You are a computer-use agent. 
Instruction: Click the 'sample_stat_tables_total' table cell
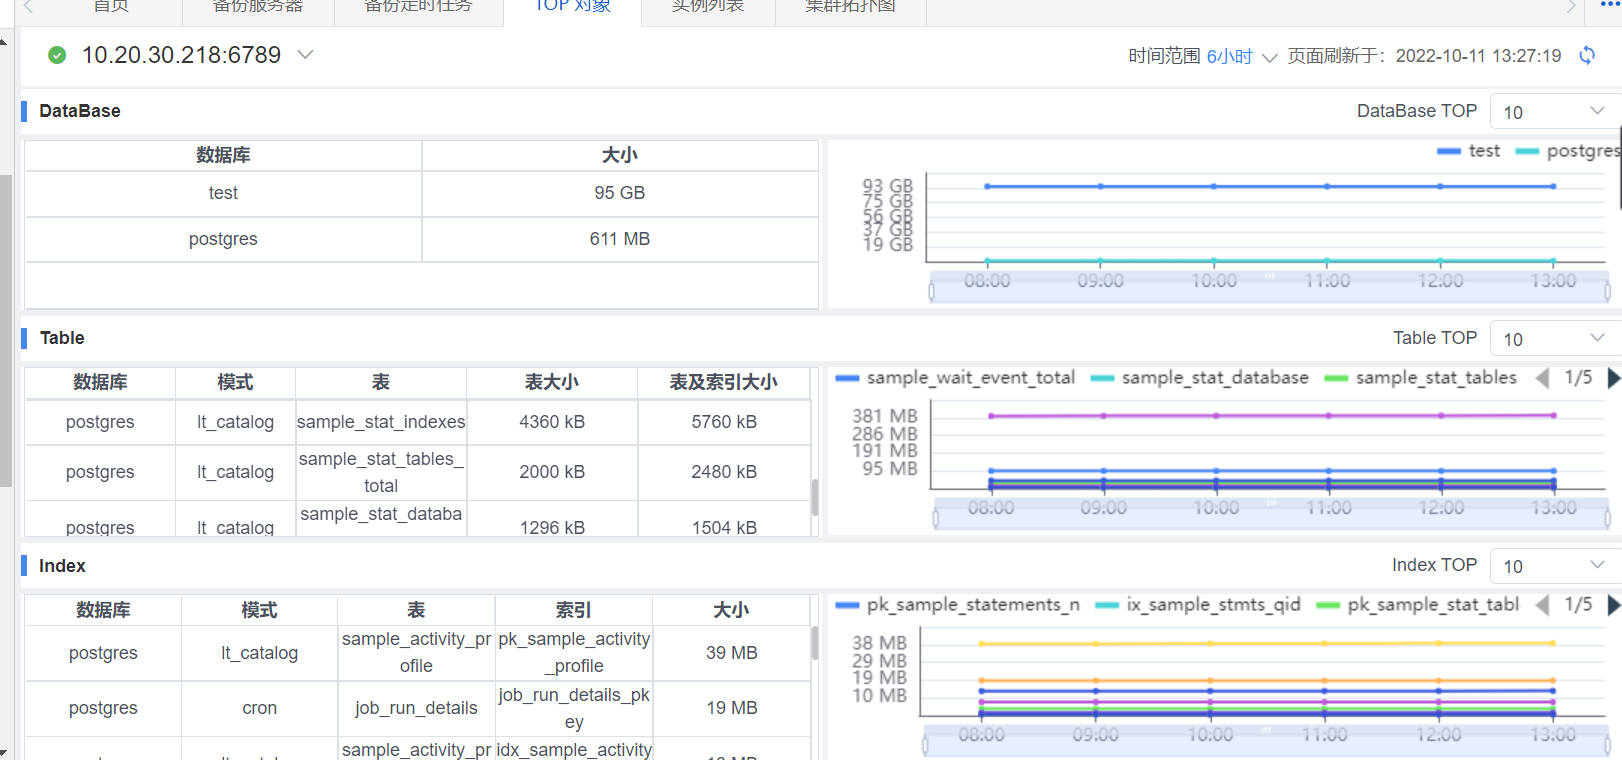point(381,472)
